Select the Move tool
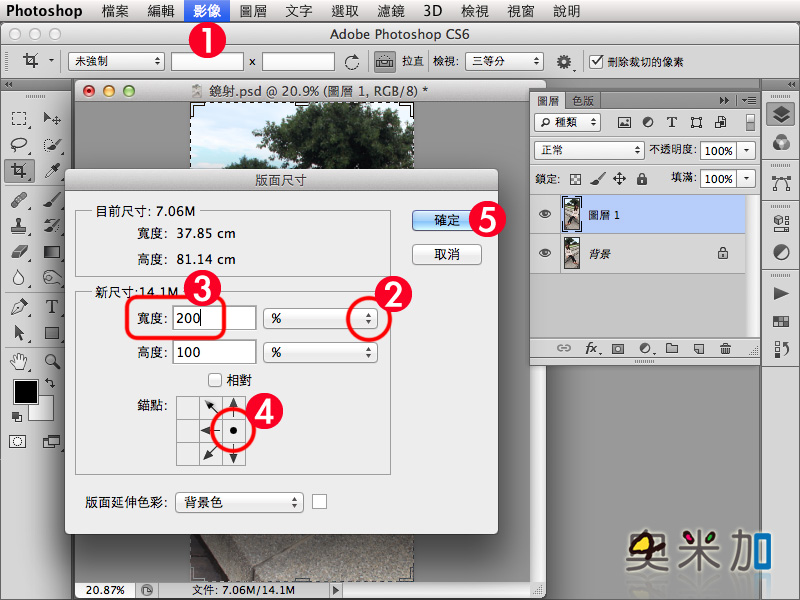The height and width of the screenshot is (600, 800). (52, 118)
